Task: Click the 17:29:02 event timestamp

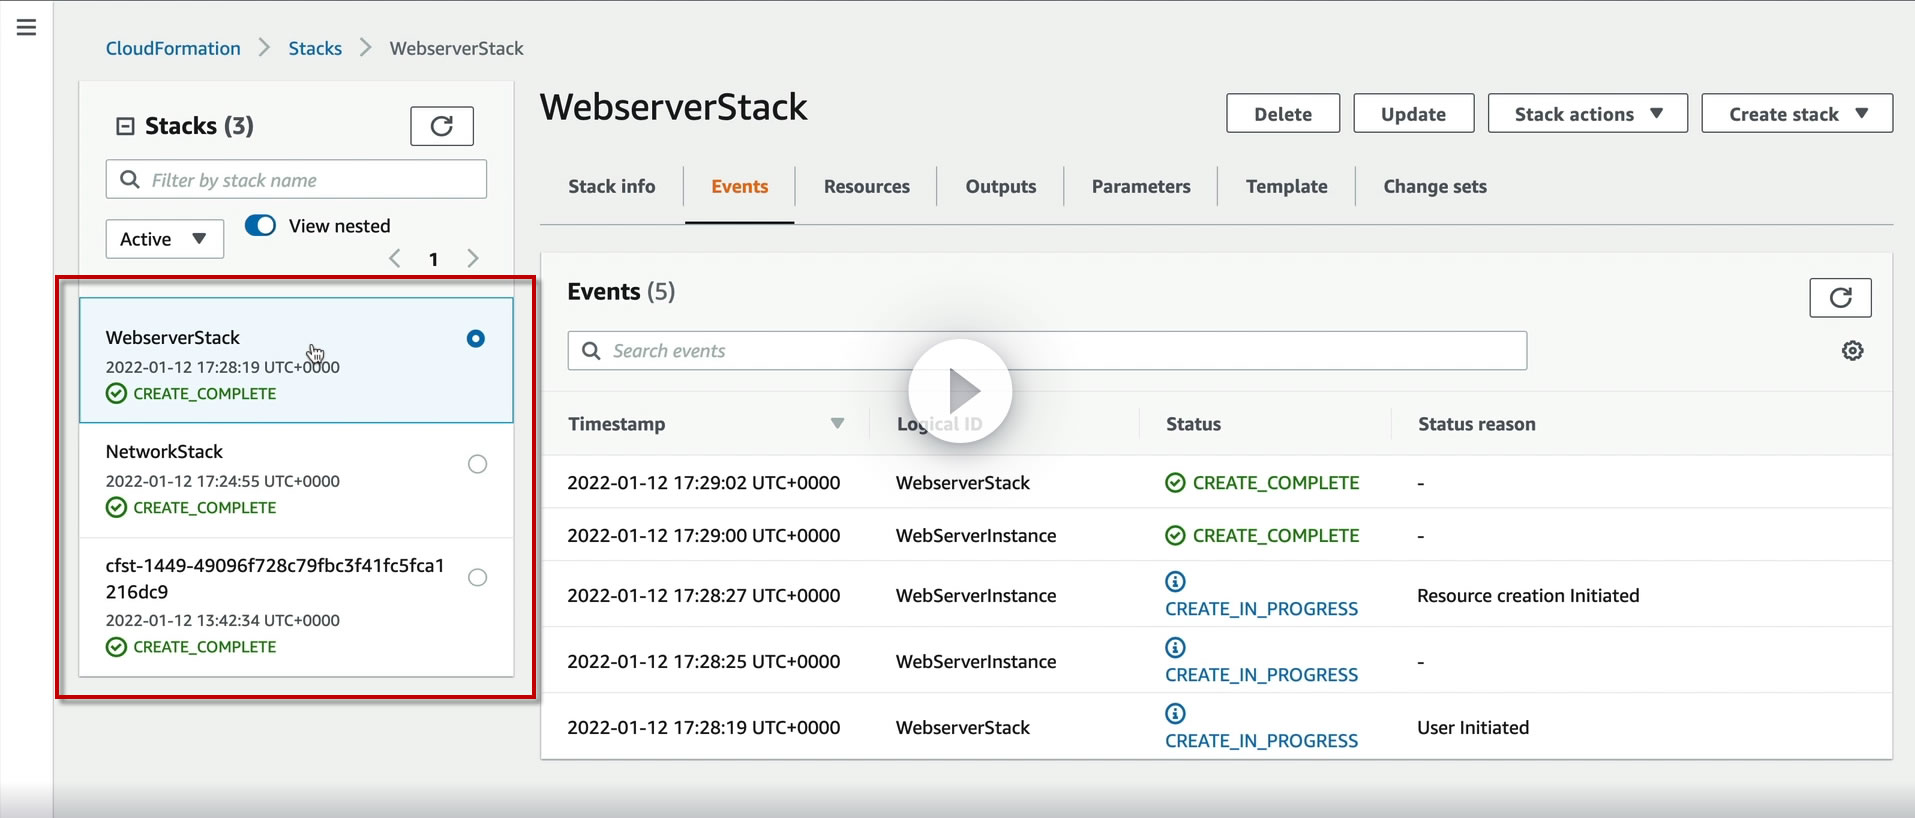Action: [703, 483]
